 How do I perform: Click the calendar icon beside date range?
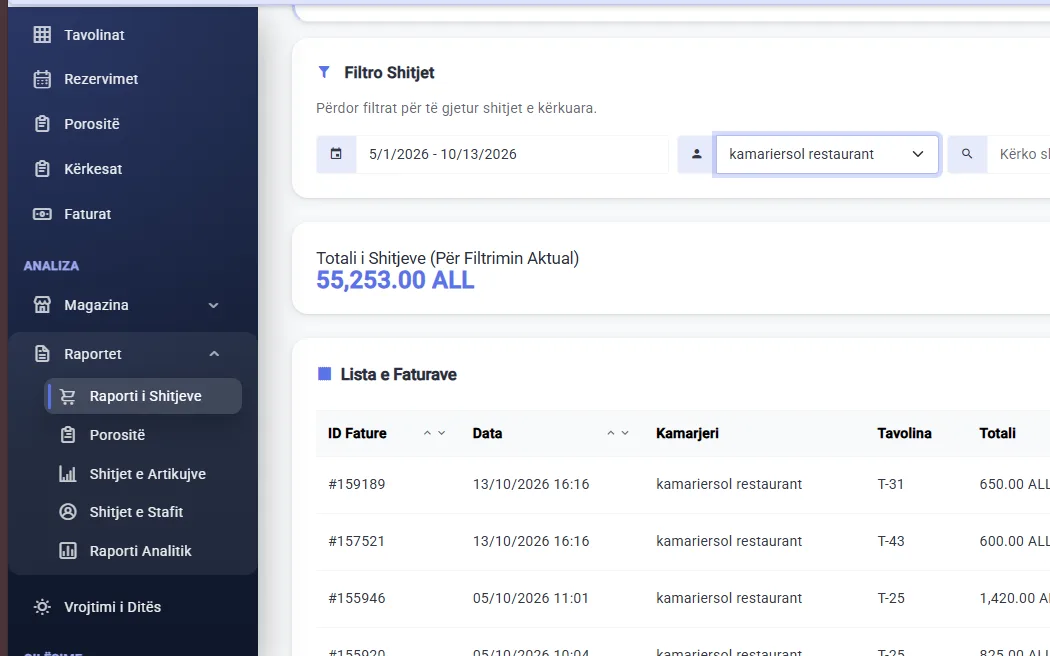pyautogui.click(x=336, y=154)
